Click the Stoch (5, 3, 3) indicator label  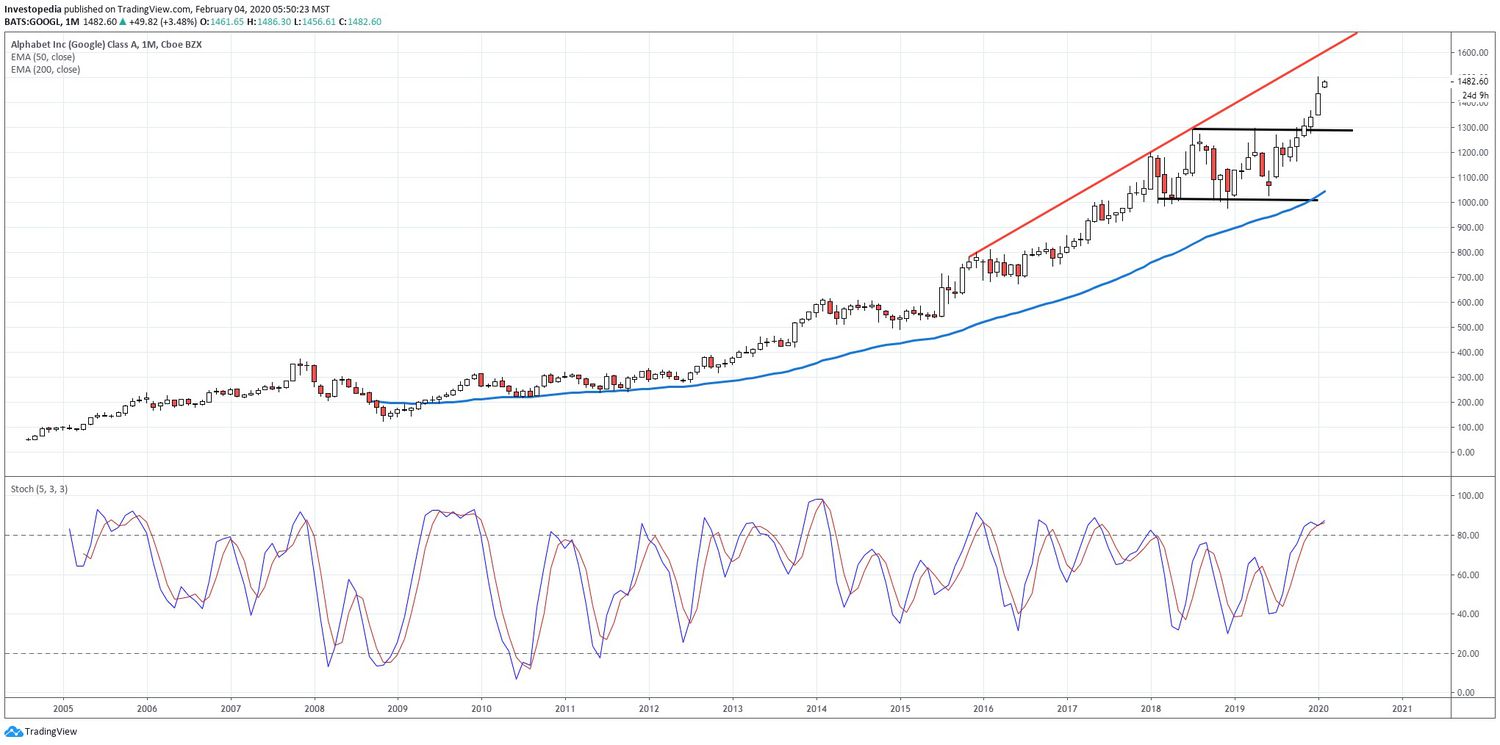tap(40, 488)
